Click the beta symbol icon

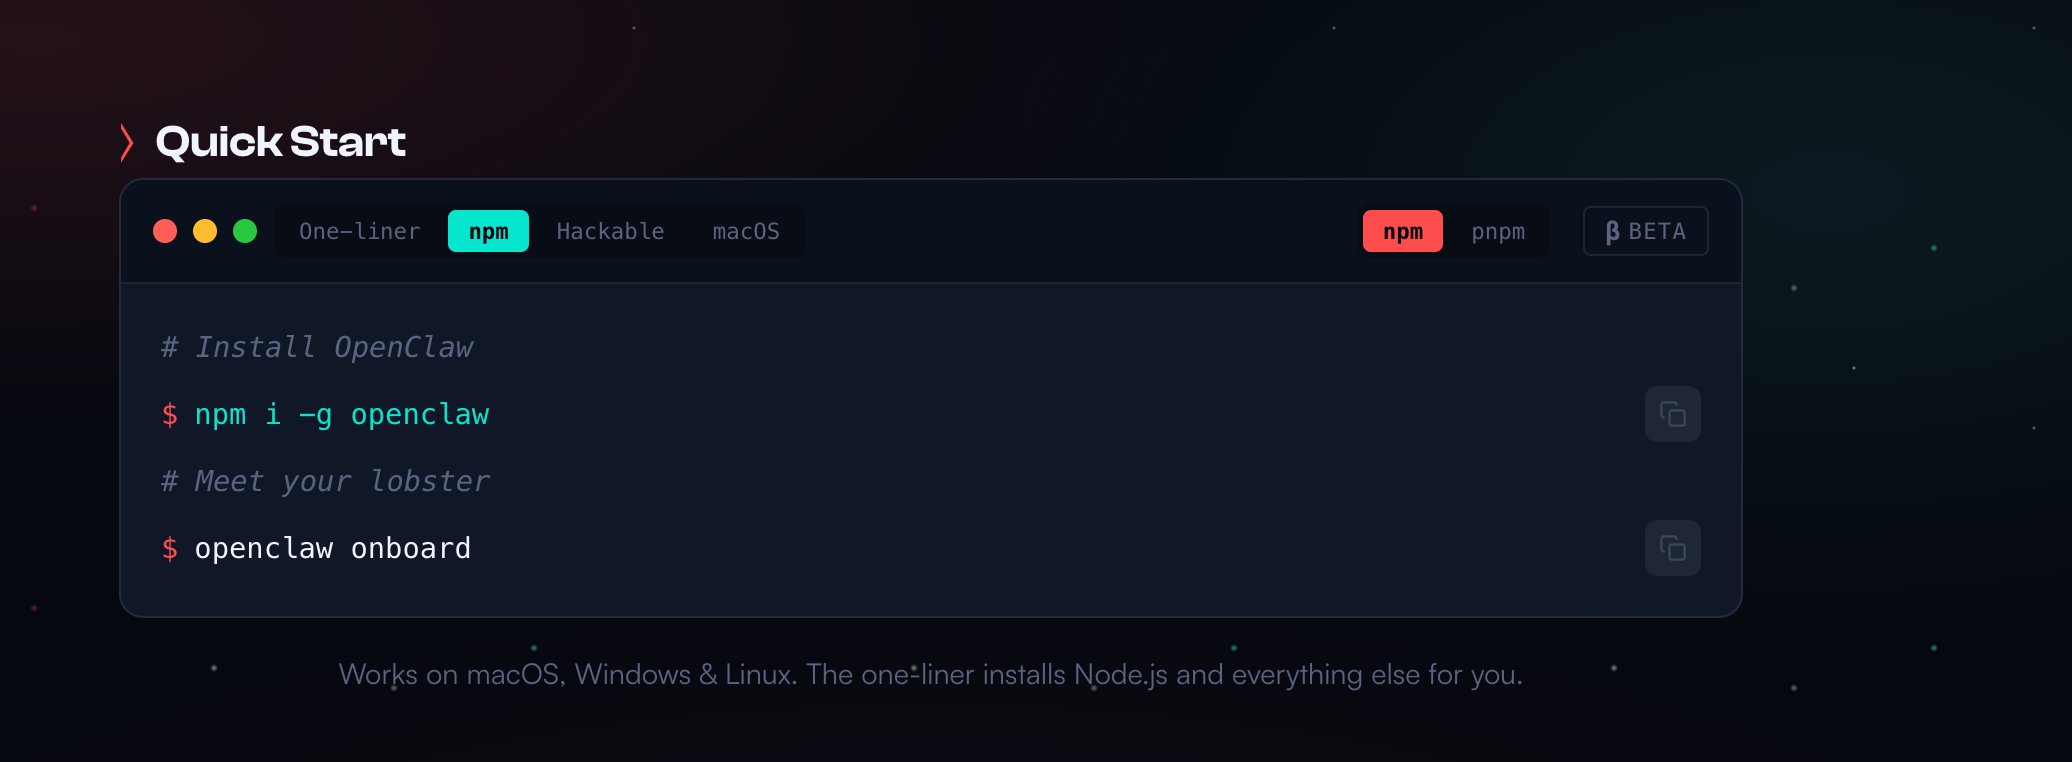pyautogui.click(x=1612, y=232)
